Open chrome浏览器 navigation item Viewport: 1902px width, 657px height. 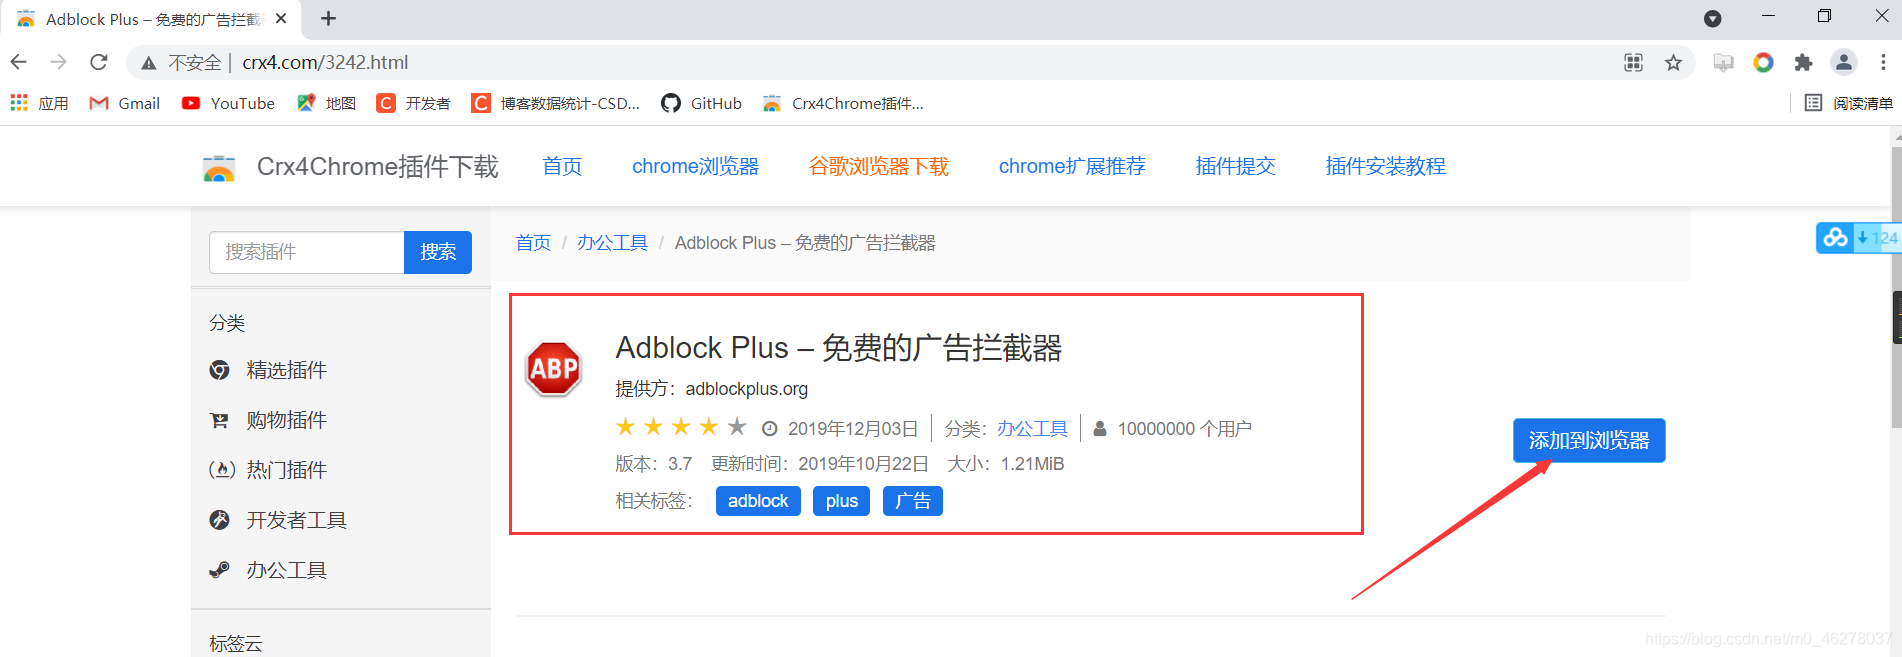(x=695, y=166)
